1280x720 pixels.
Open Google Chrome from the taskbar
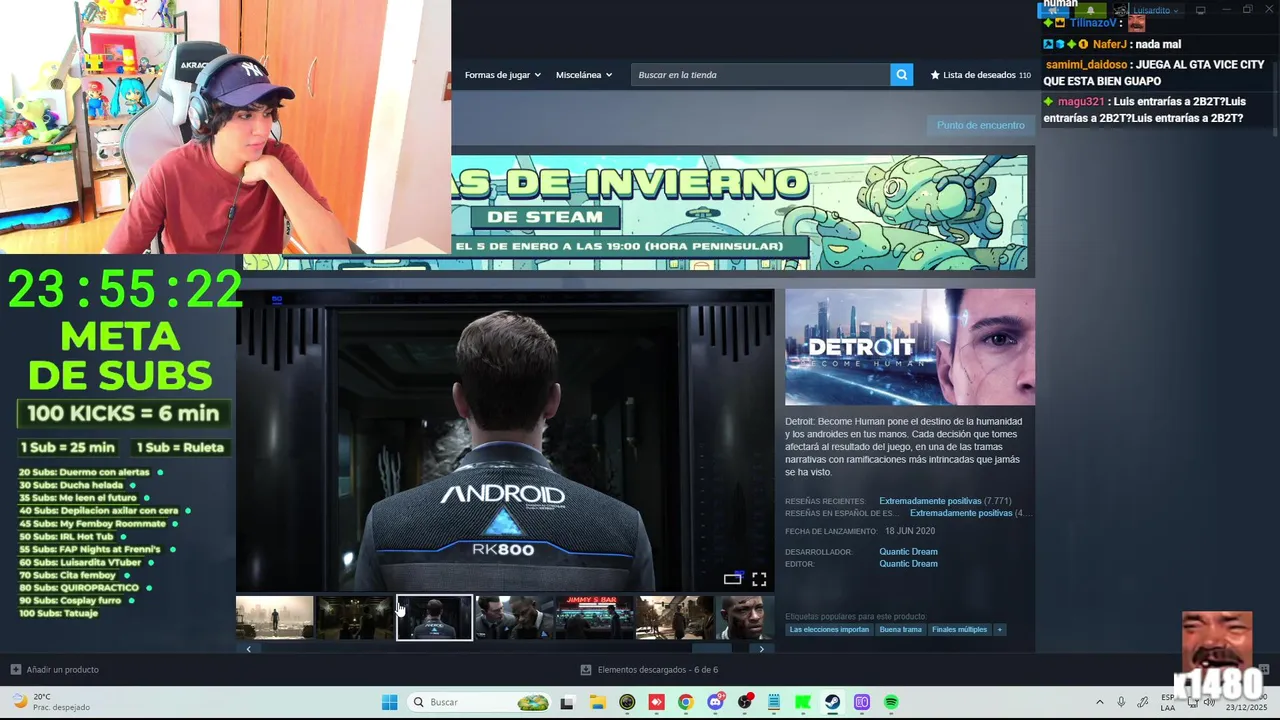point(685,702)
